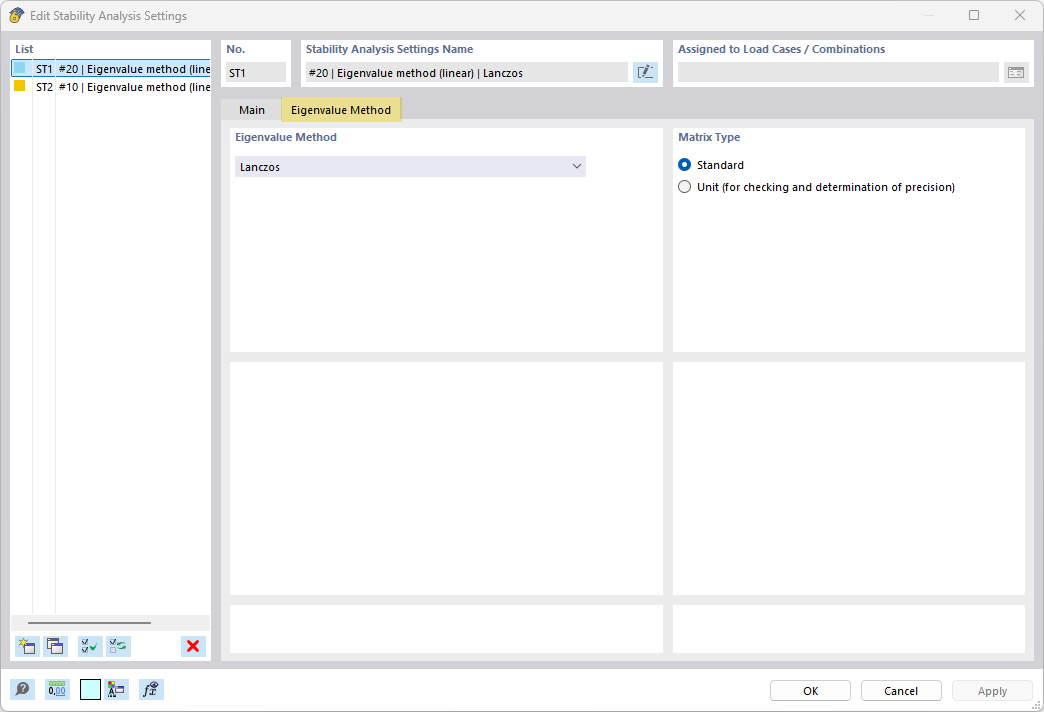The width and height of the screenshot is (1044, 712).
Task: Apply the current settings
Action: (x=991, y=690)
